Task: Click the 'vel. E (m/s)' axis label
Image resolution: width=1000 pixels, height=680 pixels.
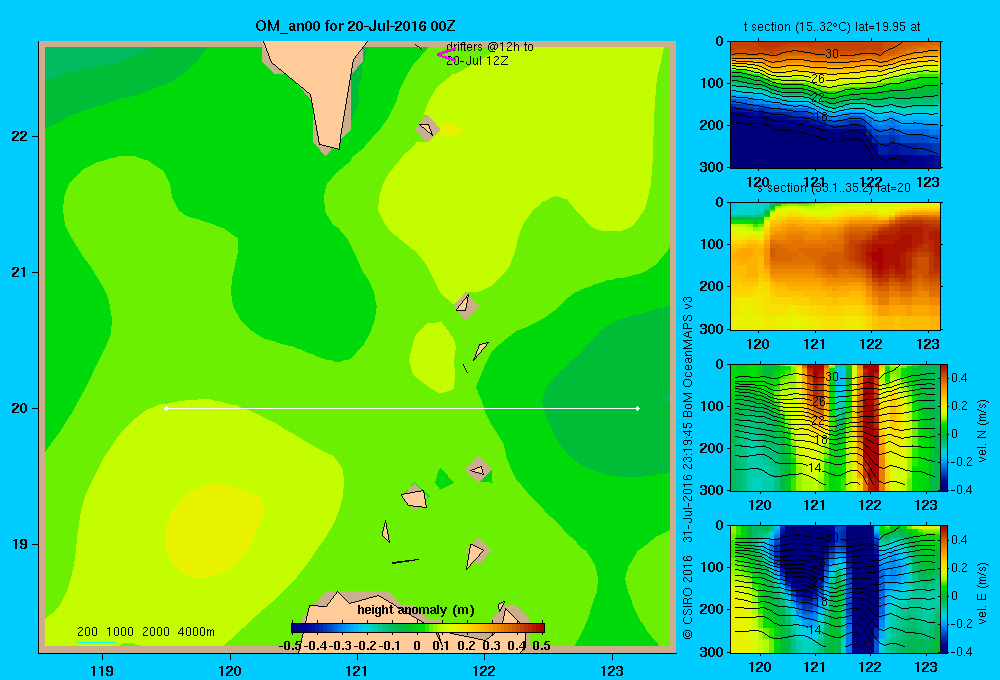Action: point(982,593)
